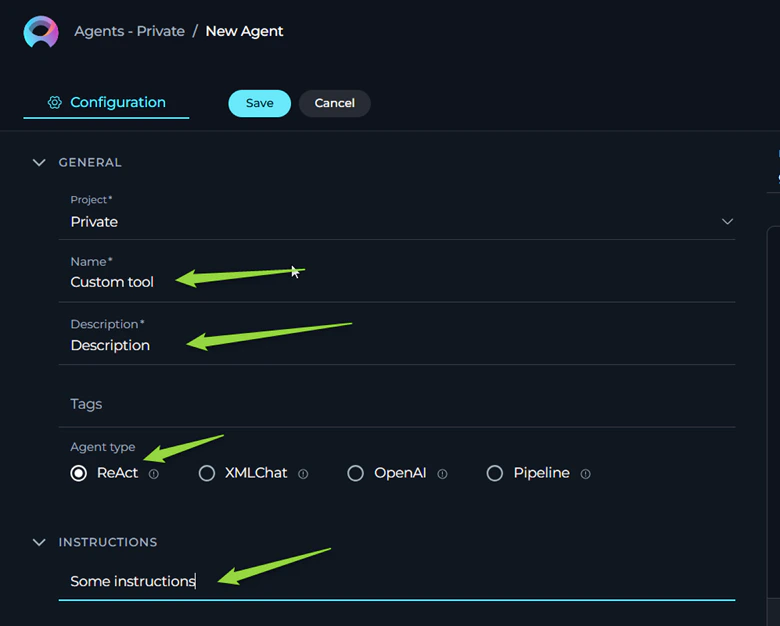Select the ReAct agent type
This screenshot has width=780, height=626.
[79, 473]
